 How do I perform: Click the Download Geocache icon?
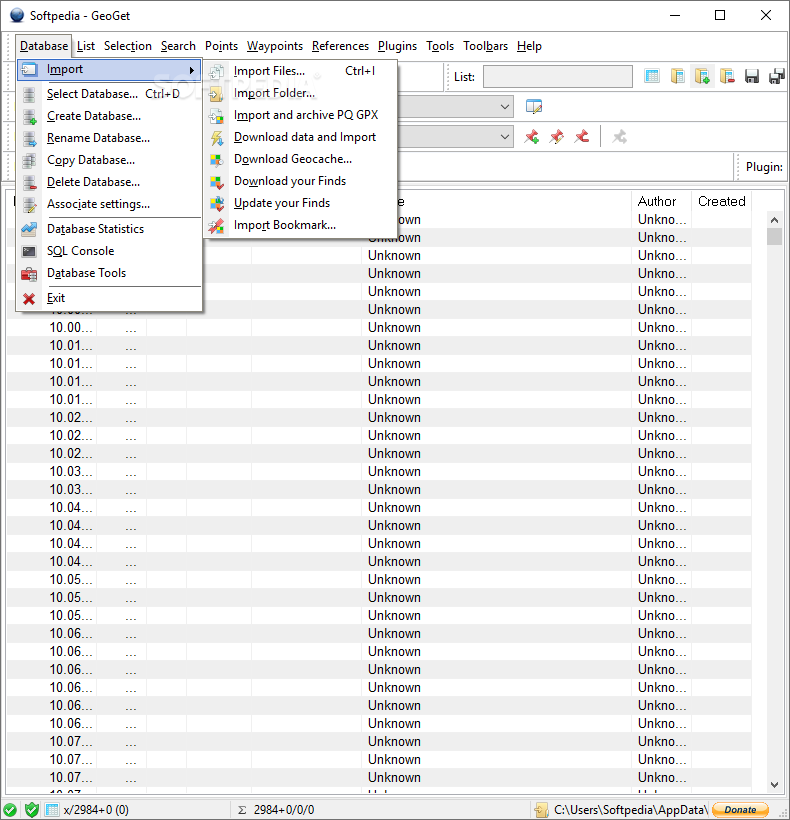(x=216, y=160)
